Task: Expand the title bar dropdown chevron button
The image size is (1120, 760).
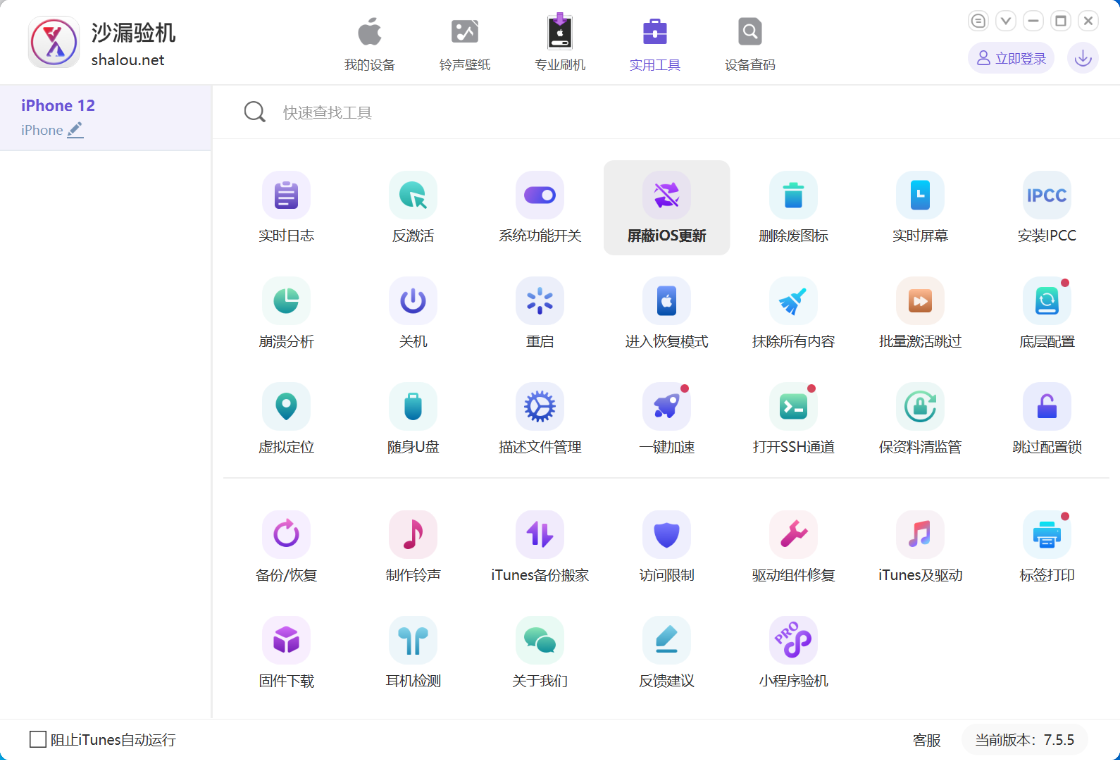Action: pos(1006,21)
